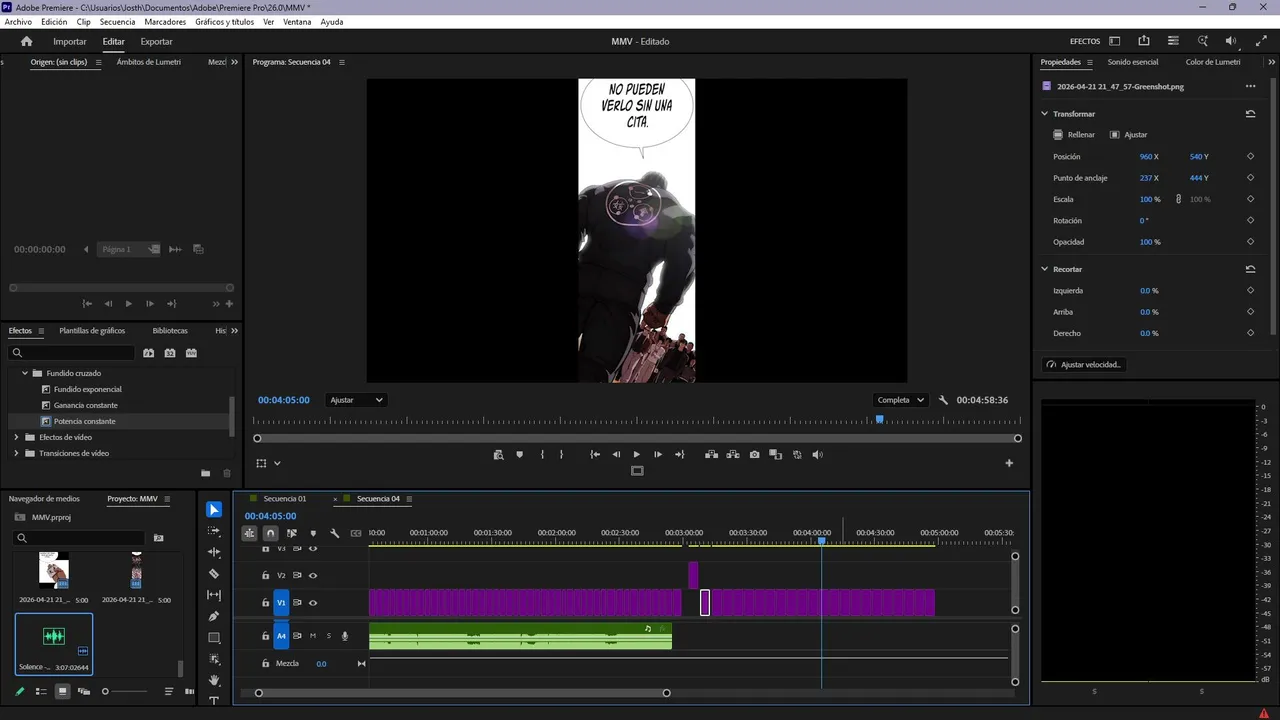Toggle linked selection in timeline
The height and width of the screenshot is (720, 1280).
click(292, 533)
